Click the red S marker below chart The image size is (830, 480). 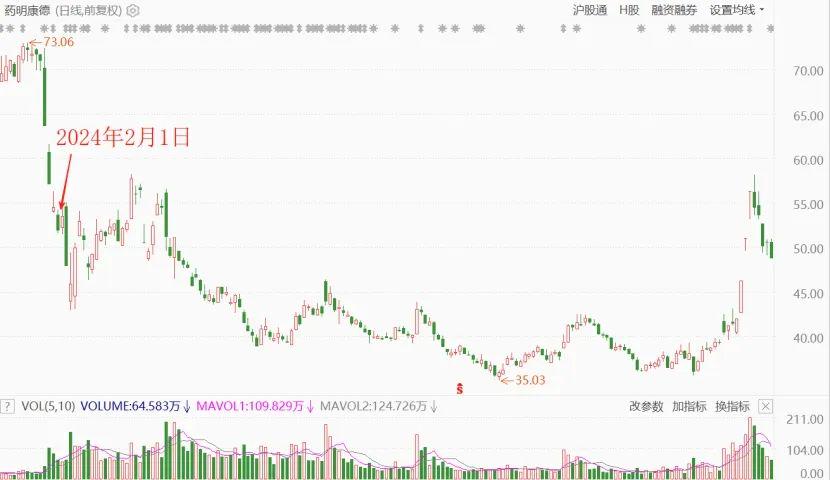click(x=459, y=388)
